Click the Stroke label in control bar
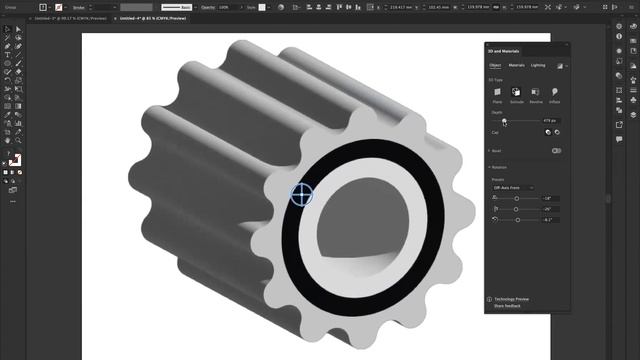The height and width of the screenshot is (360, 640). click(78, 7)
